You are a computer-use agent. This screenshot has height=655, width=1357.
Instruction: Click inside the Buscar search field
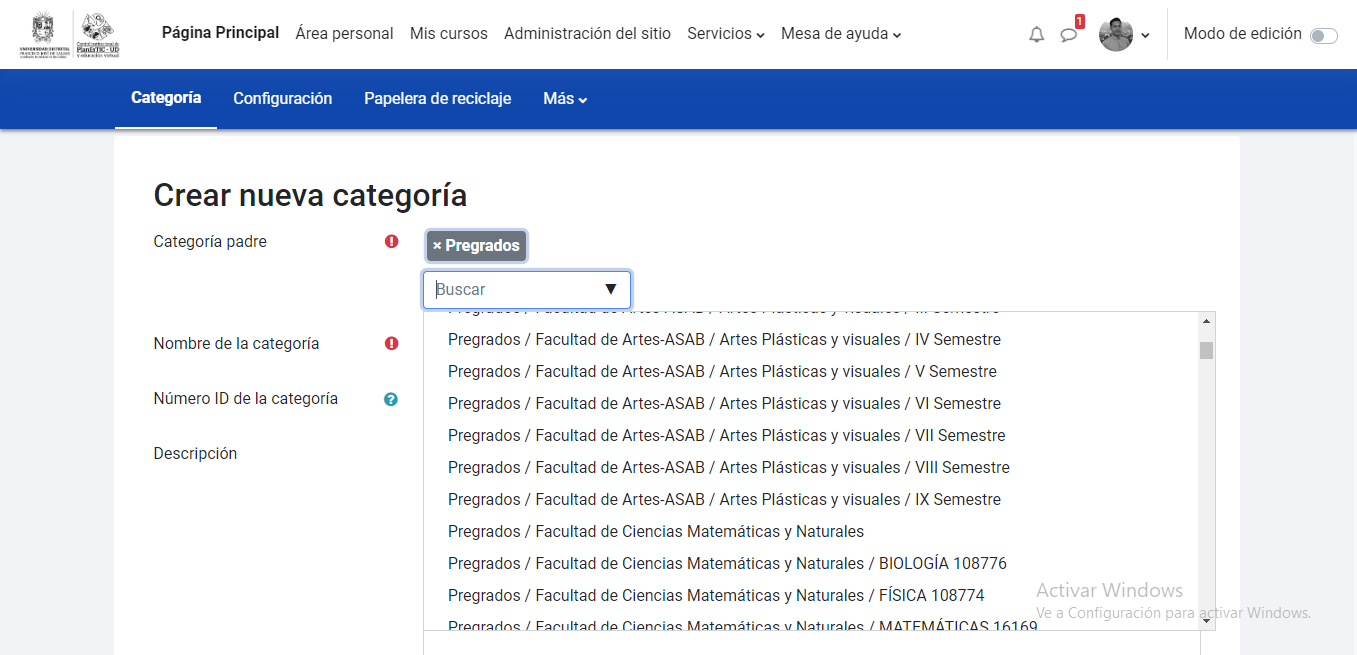click(x=510, y=290)
